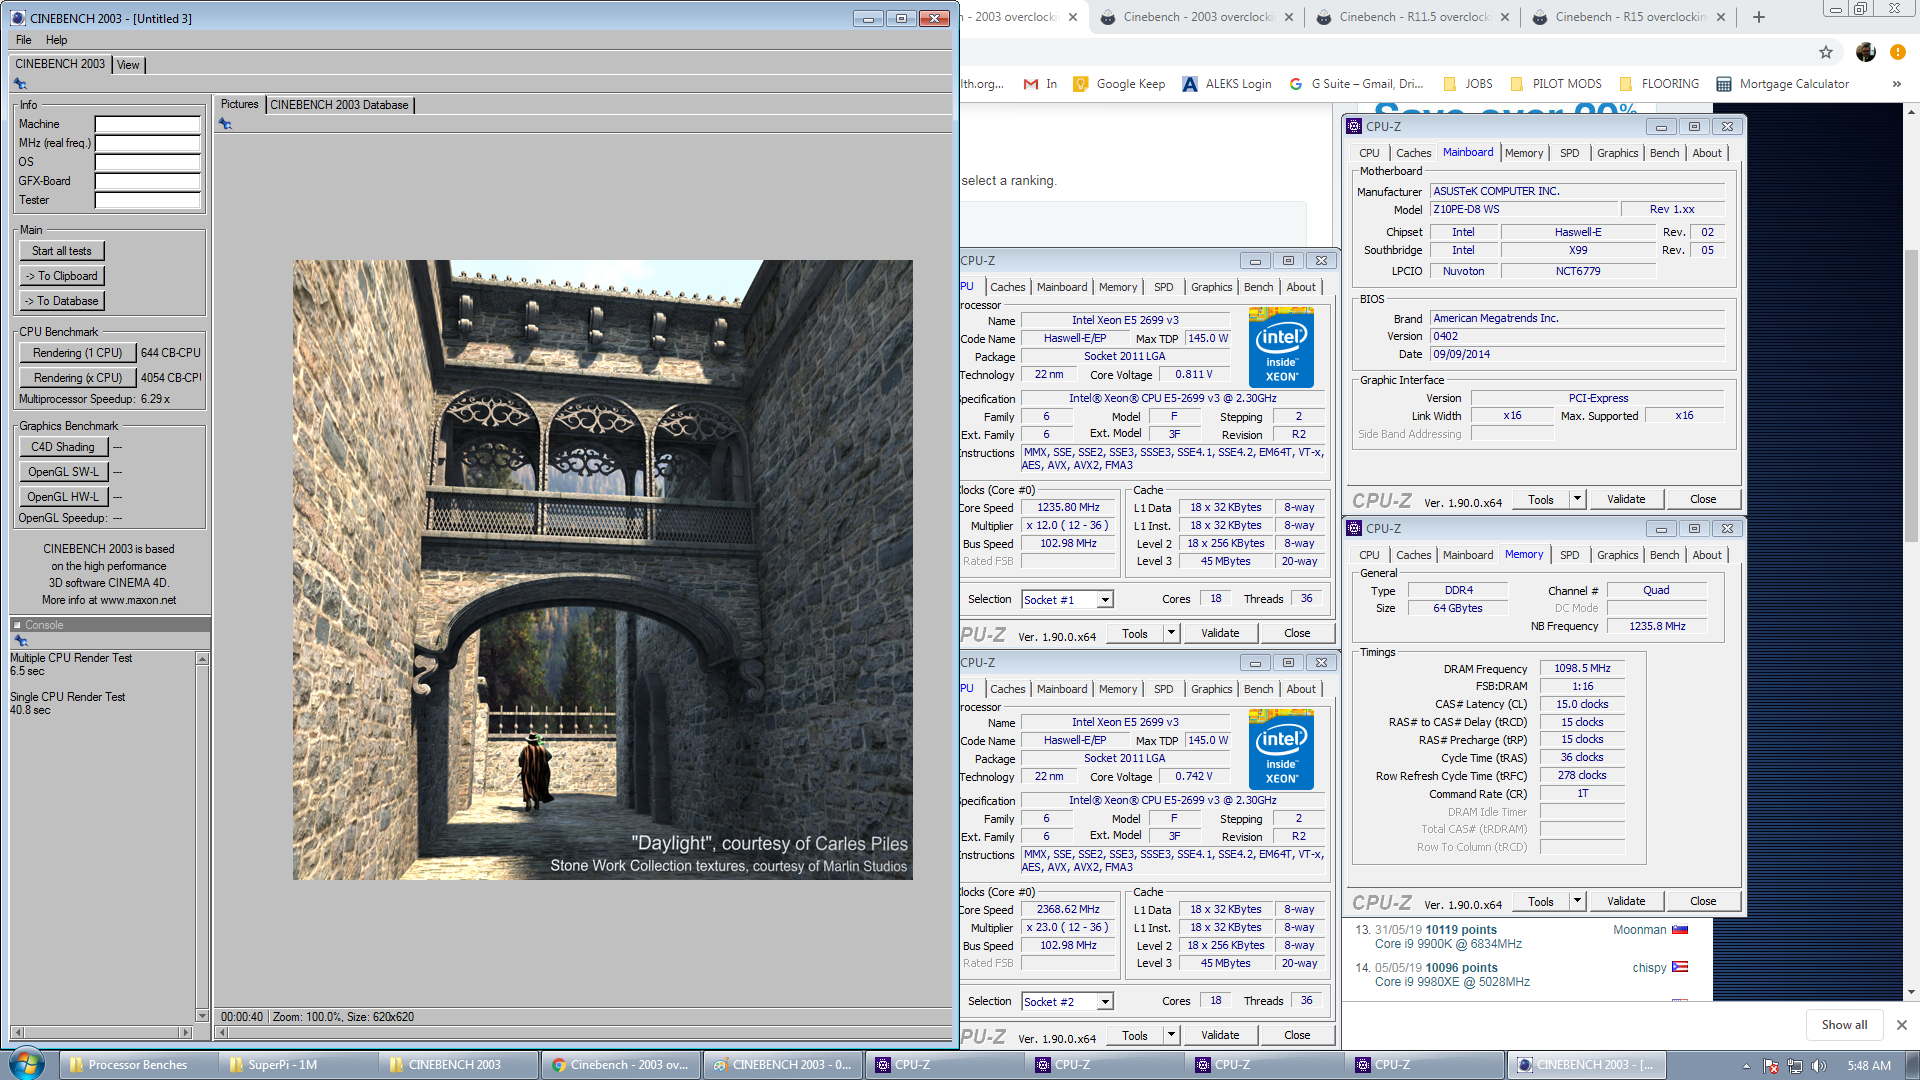The width and height of the screenshot is (1920, 1080).
Task: Open the Gmail Inbox bookmark
Action: 1040,84
